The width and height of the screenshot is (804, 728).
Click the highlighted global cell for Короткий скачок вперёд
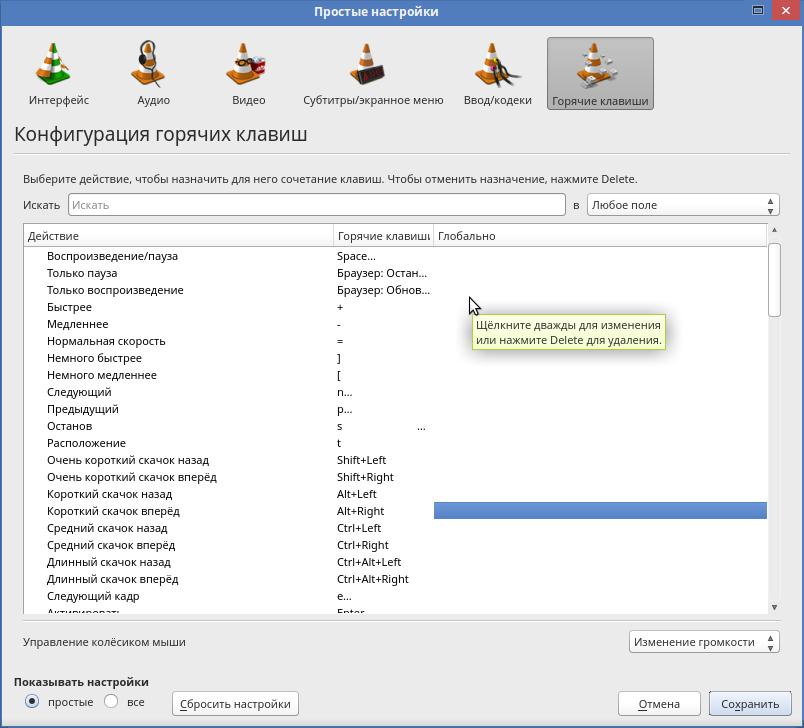[x=600, y=511]
